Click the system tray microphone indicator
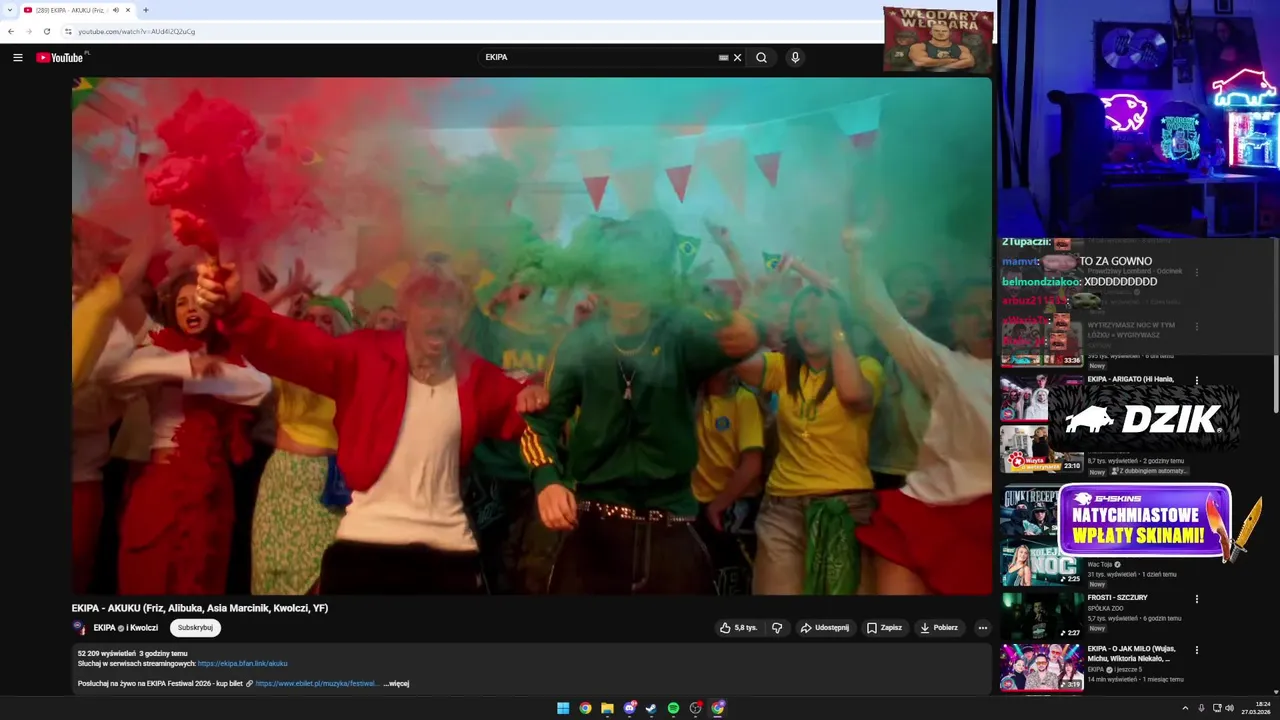The image size is (1280, 720). click(1201, 708)
